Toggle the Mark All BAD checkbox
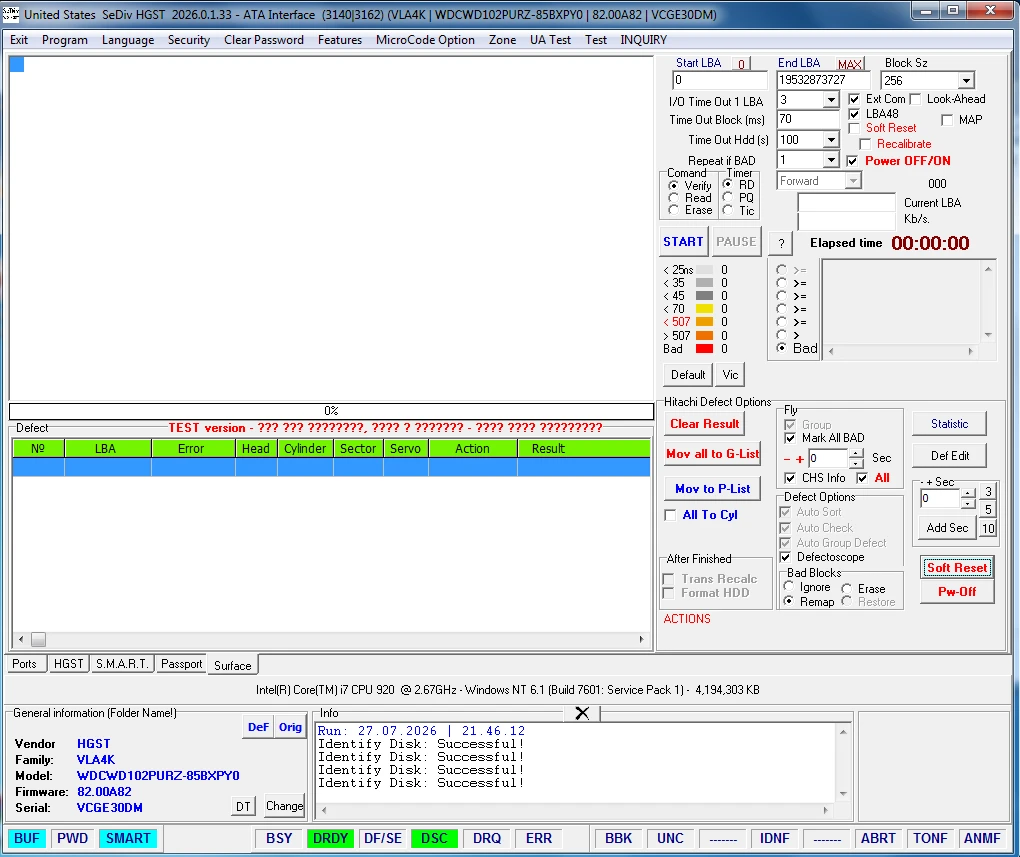This screenshot has height=857, width=1020. (x=790, y=438)
